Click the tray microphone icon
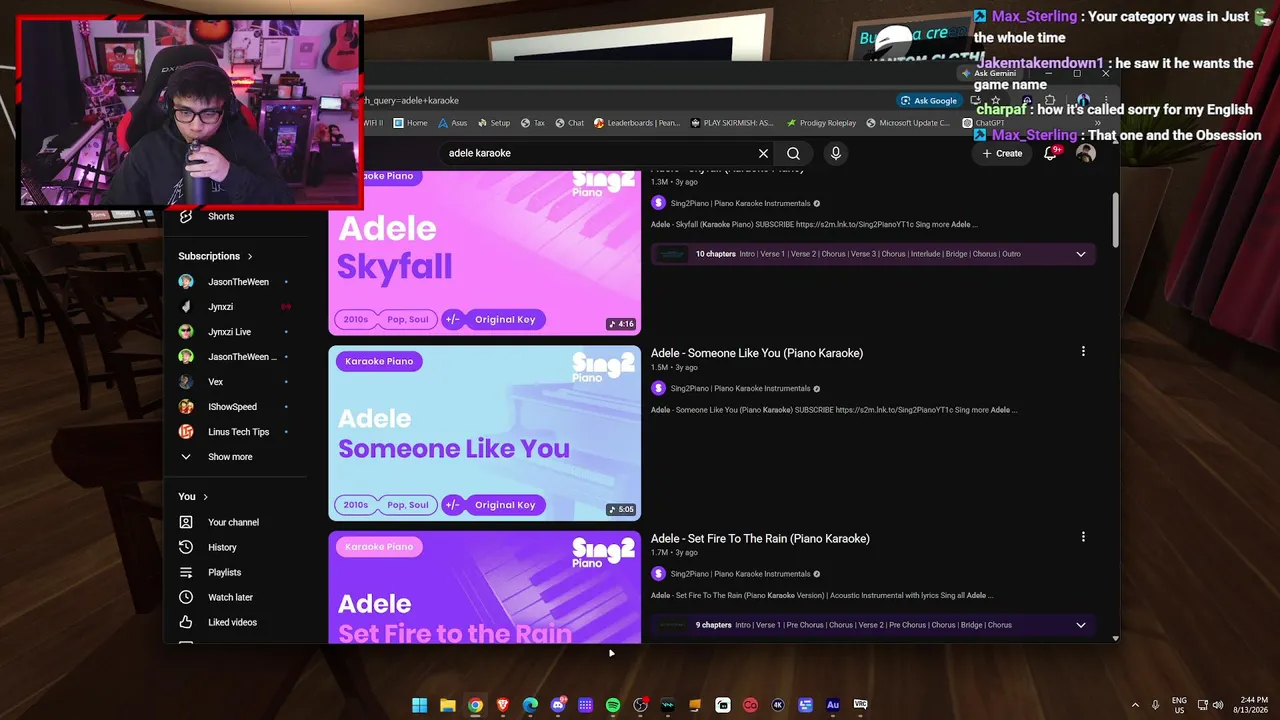 coord(1156,705)
